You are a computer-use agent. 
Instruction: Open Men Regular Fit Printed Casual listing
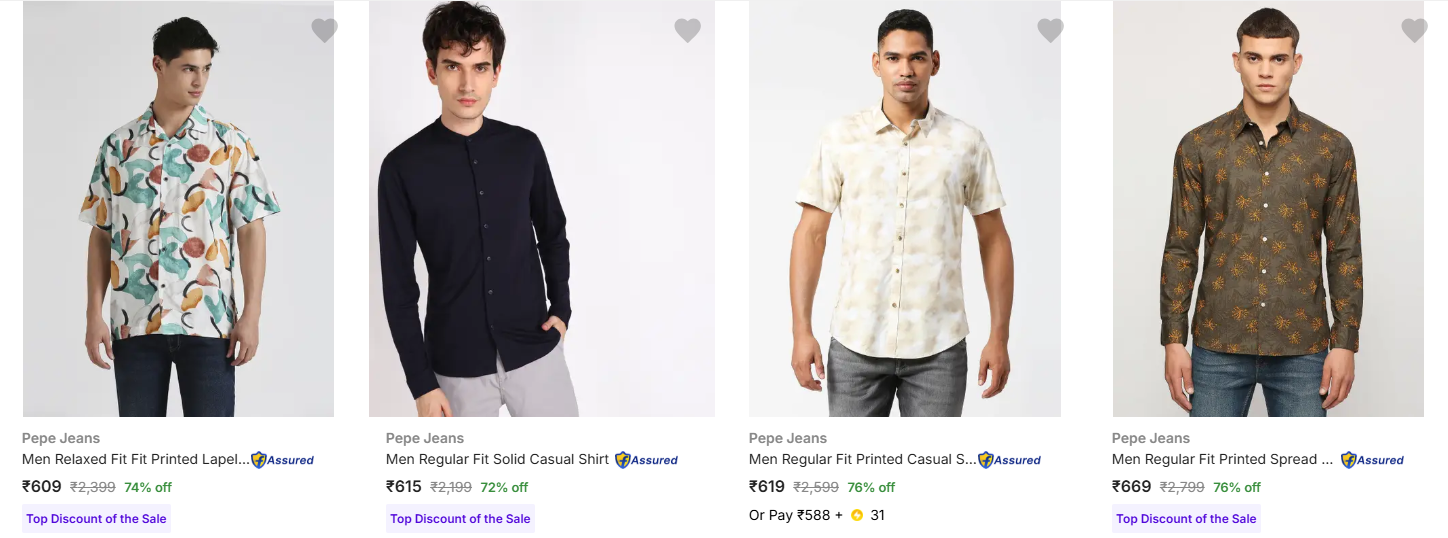pyautogui.click(x=861, y=460)
